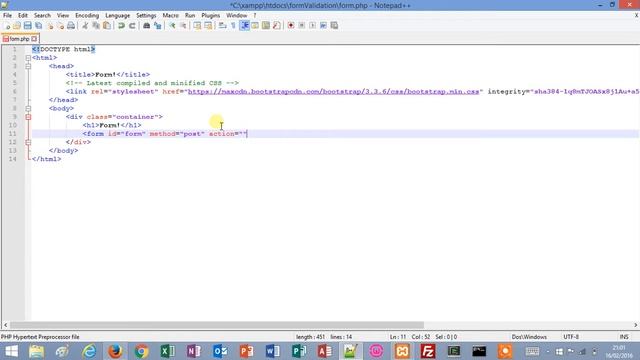Click the Windows Start button
The height and width of the screenshot is (360, 640).
11,351
